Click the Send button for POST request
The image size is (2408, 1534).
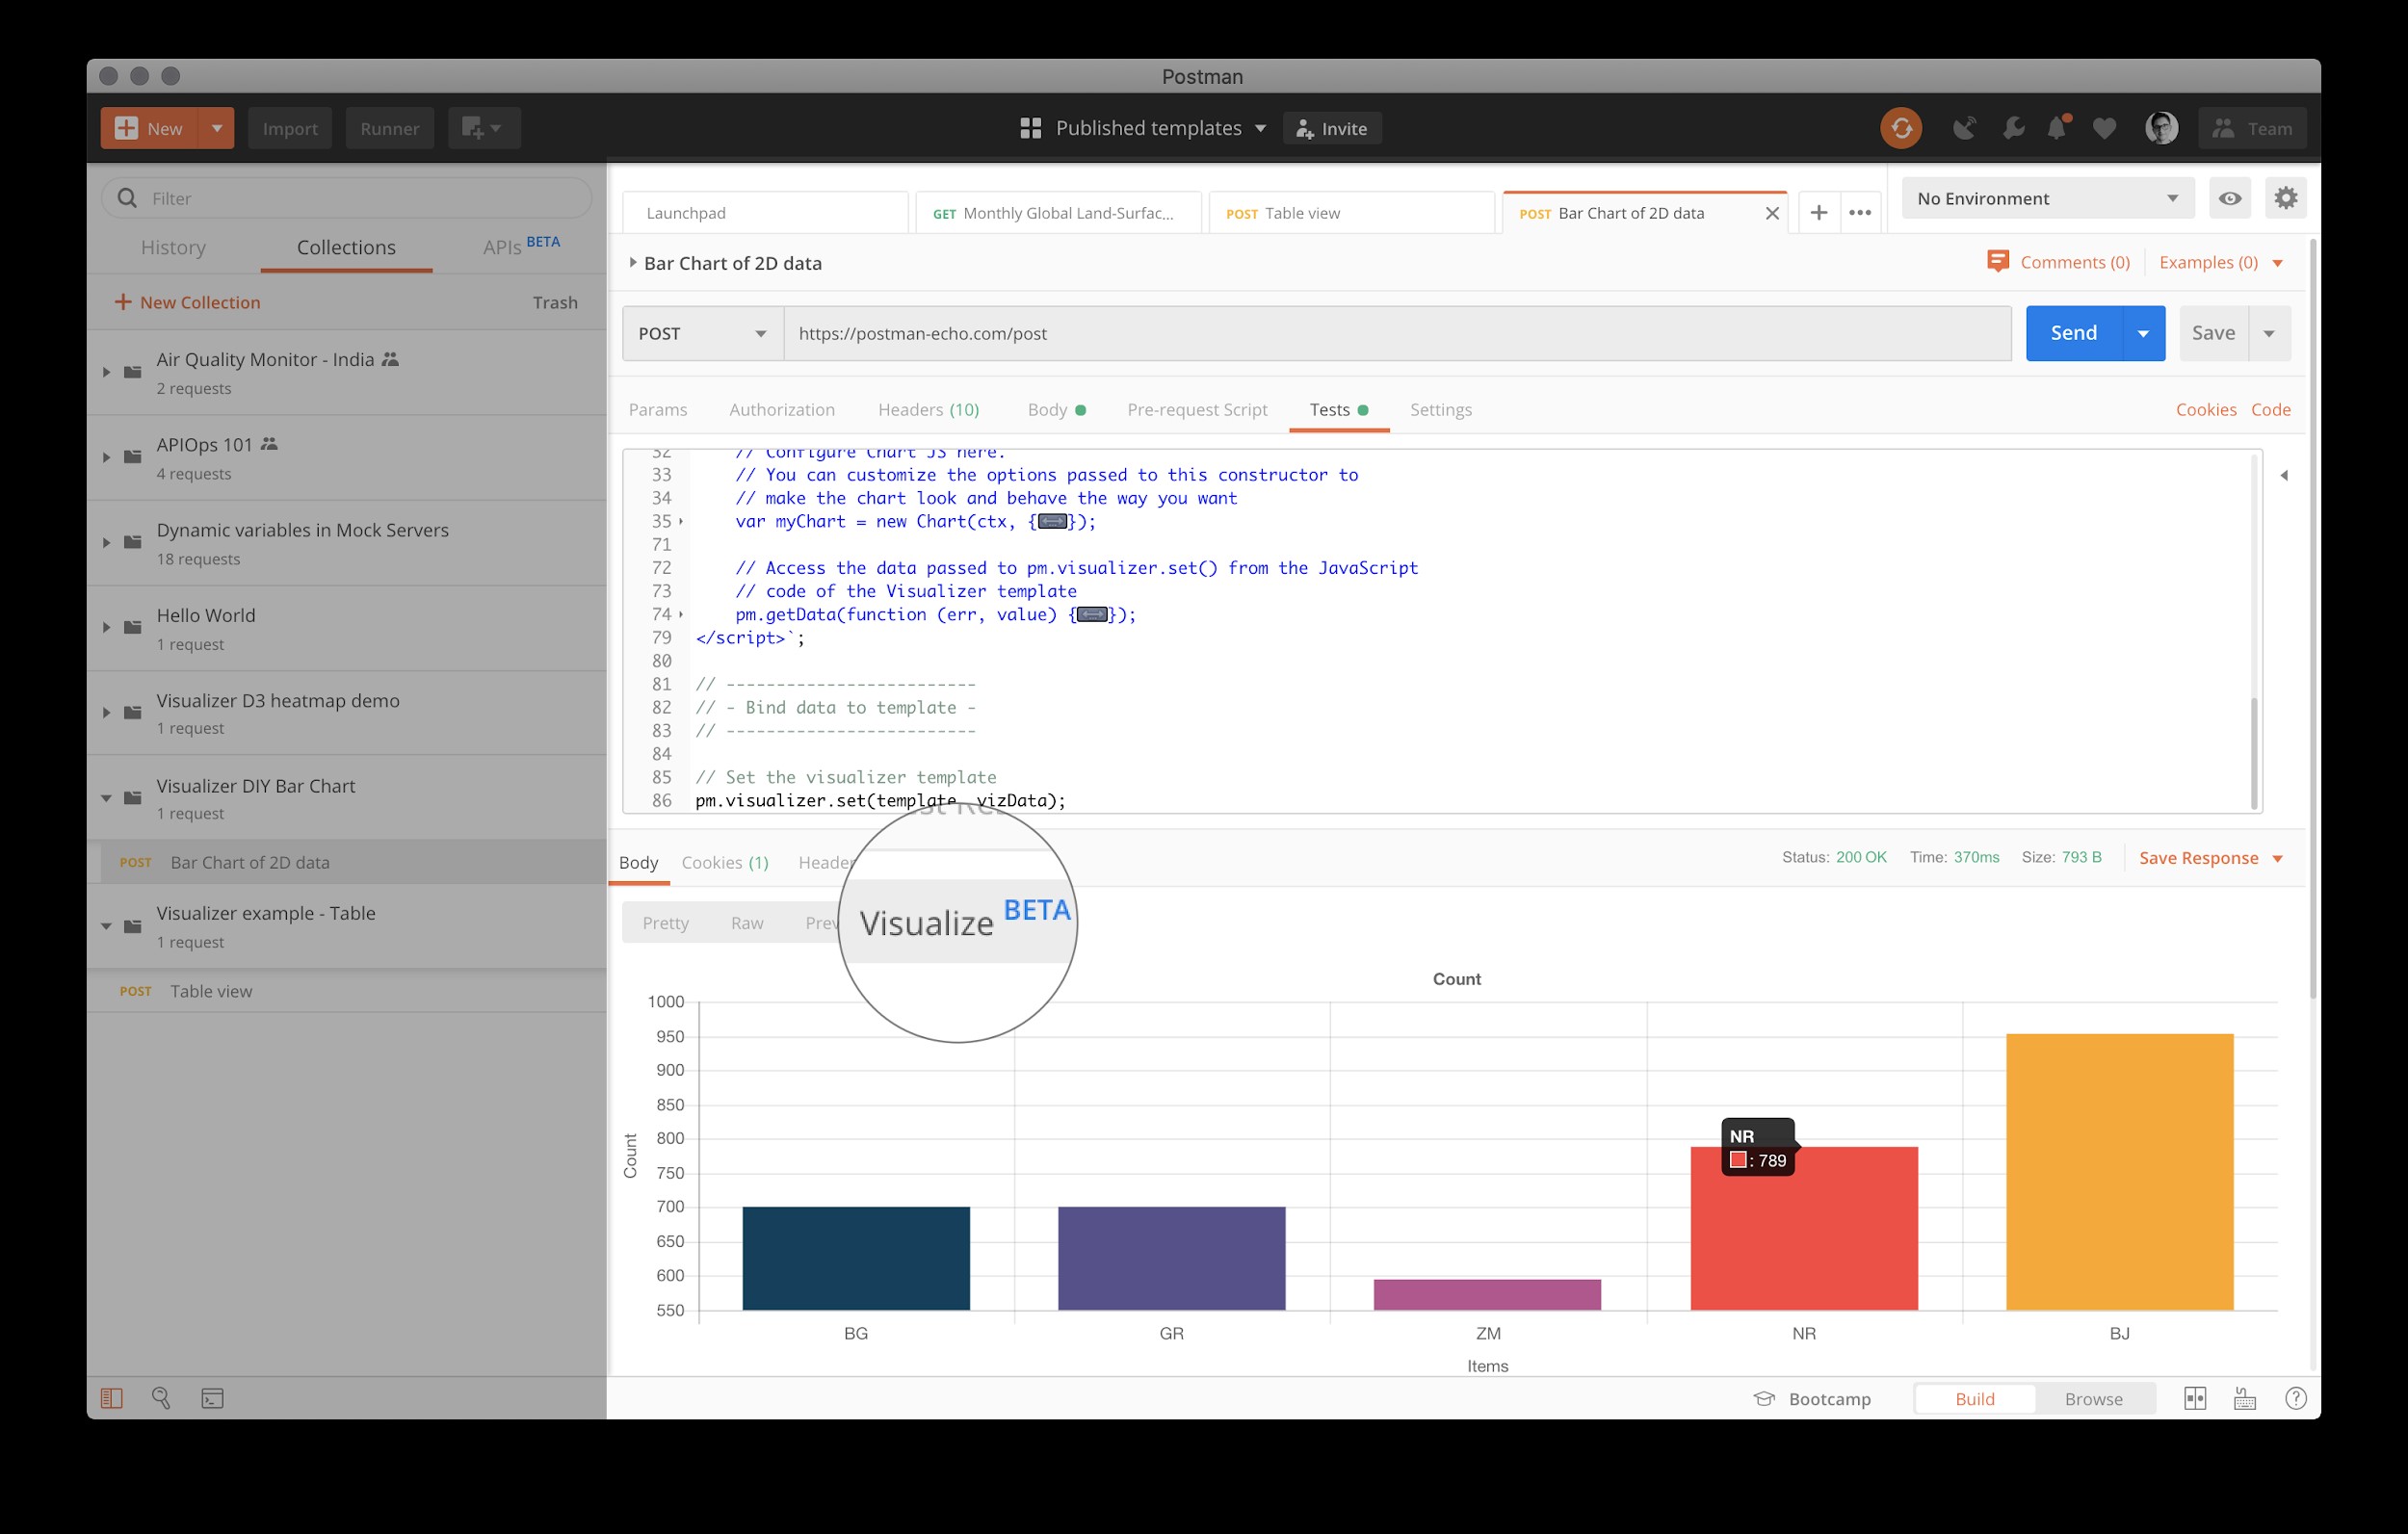(2073, 331)
